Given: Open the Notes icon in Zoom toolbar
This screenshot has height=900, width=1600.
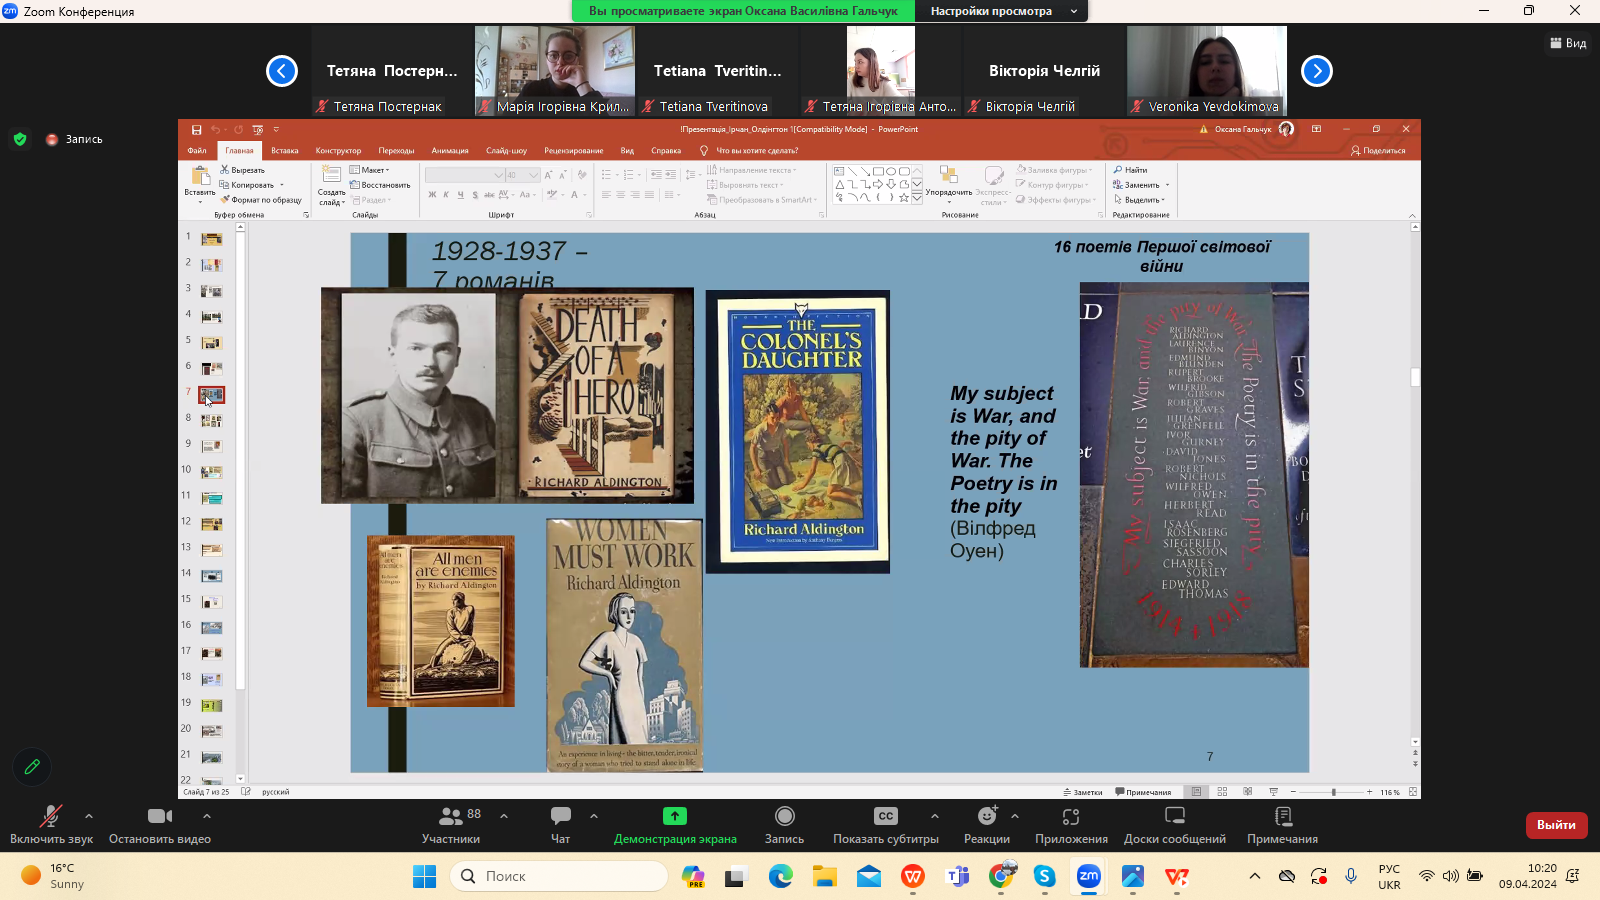Looking at the screenshot, I should pyautogui.click(x=1283, y=817).
